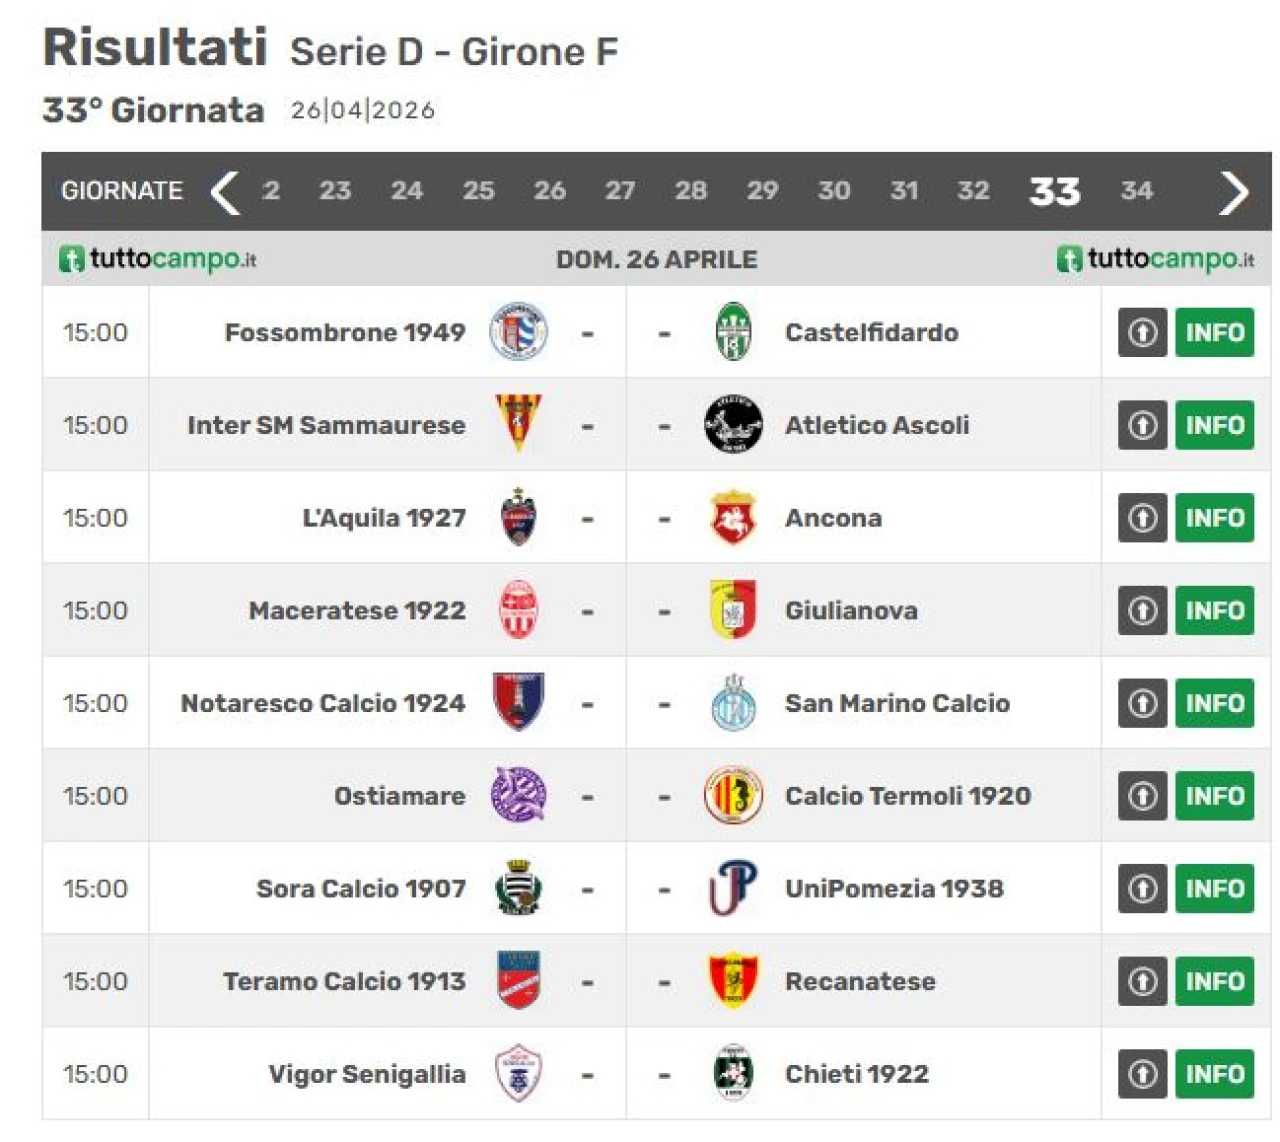The width and height of the screenshot is (1280, 1142).
Task: Click the Fossombrone 1949 team crest
Action: tap(518, 332)
